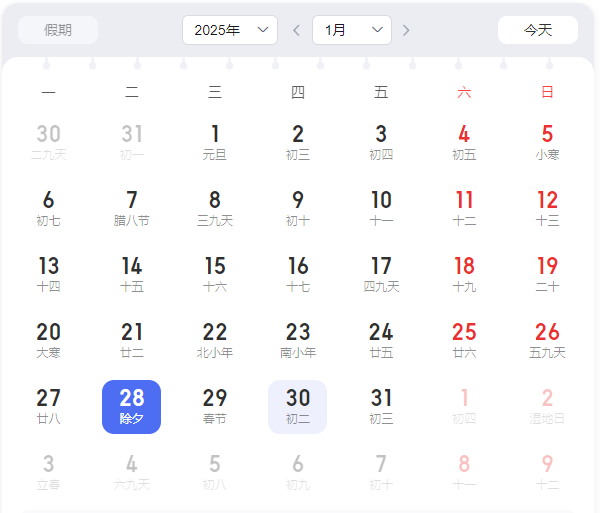Choose January 17 四九天
The height and width of the screenshot is (513, 600).
coord(381,275)
